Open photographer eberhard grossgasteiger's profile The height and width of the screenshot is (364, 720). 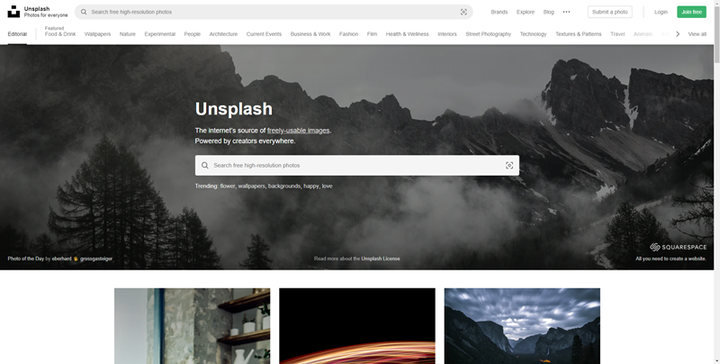coord(82,258)
